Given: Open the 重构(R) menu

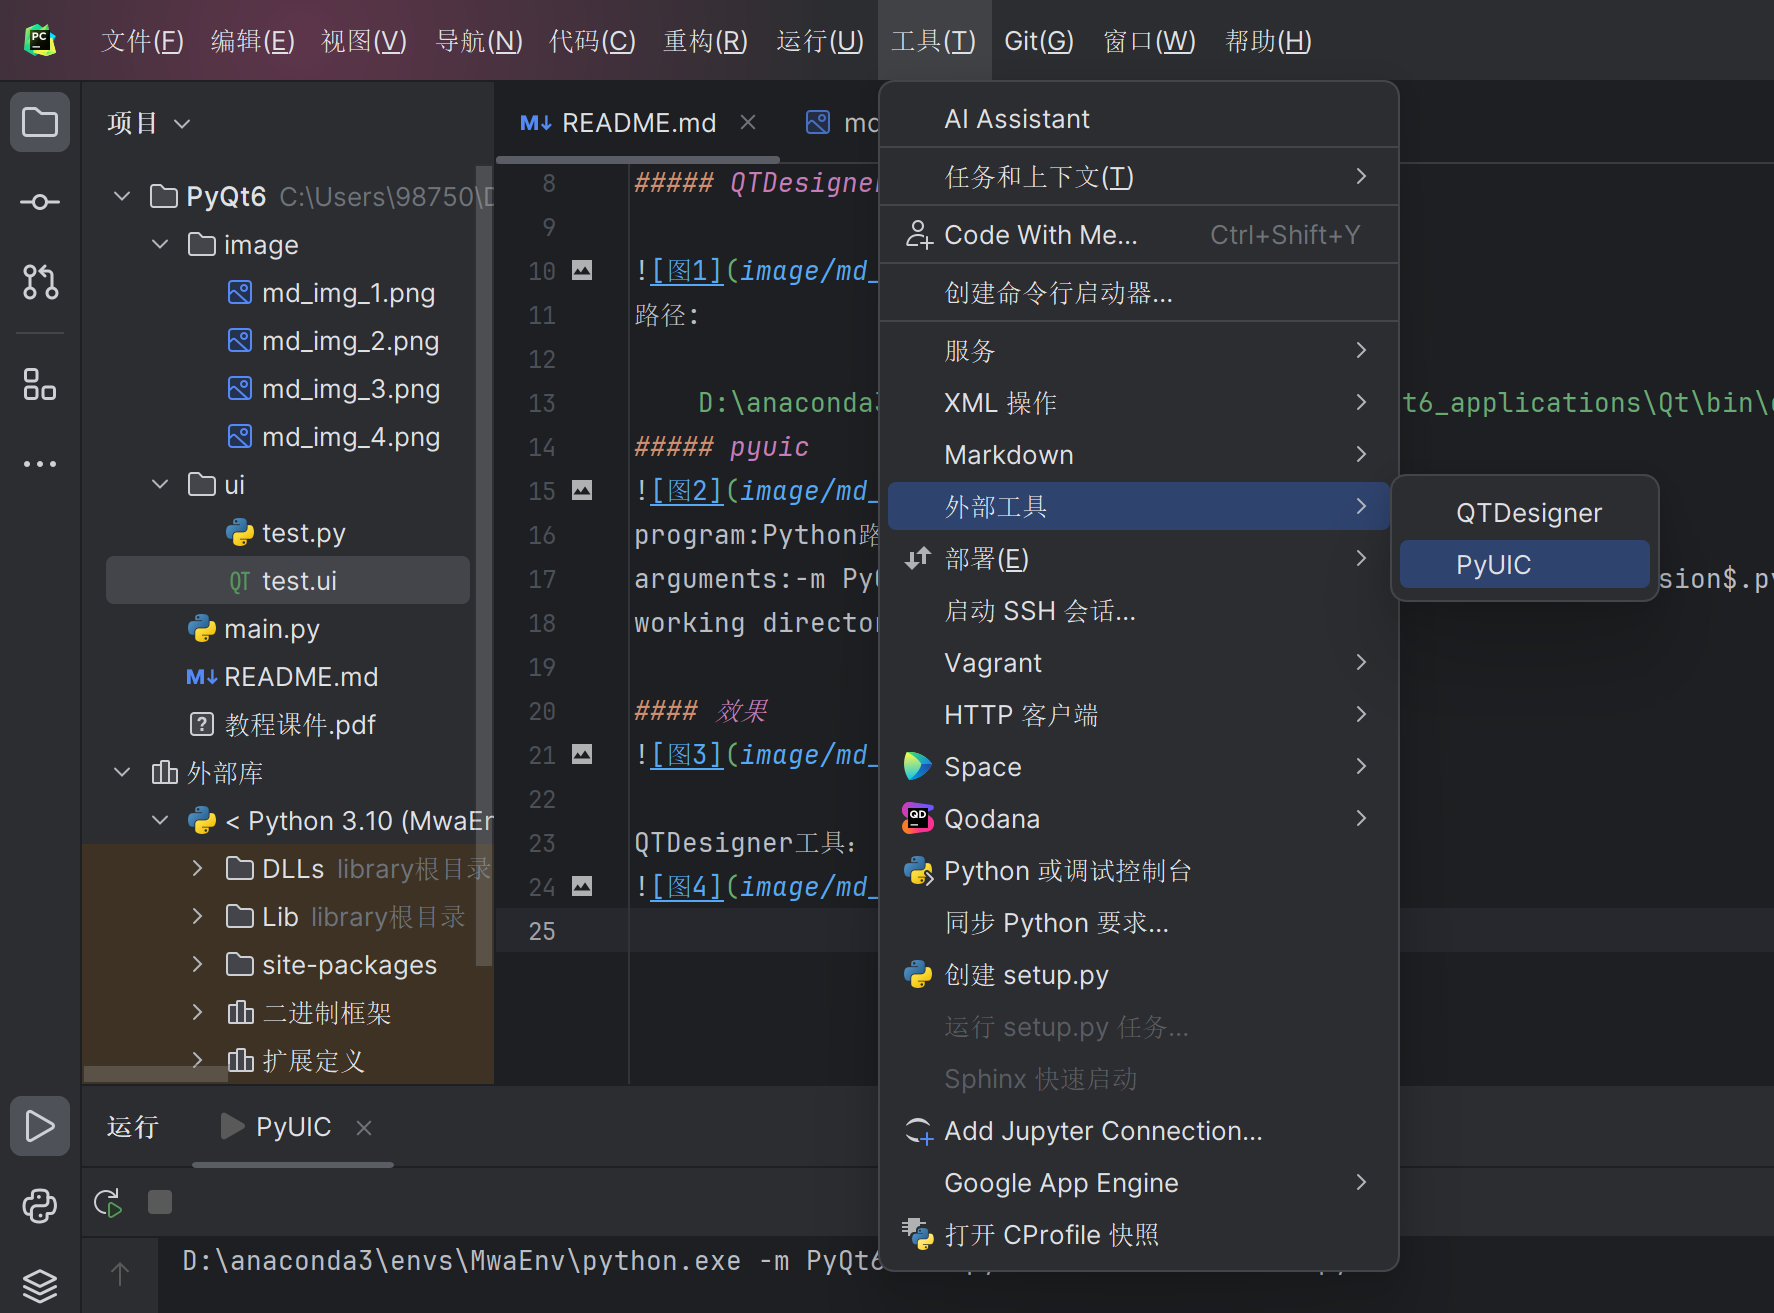Looking at the screenshot, I should pyautogui.click(x=705, y=41).
